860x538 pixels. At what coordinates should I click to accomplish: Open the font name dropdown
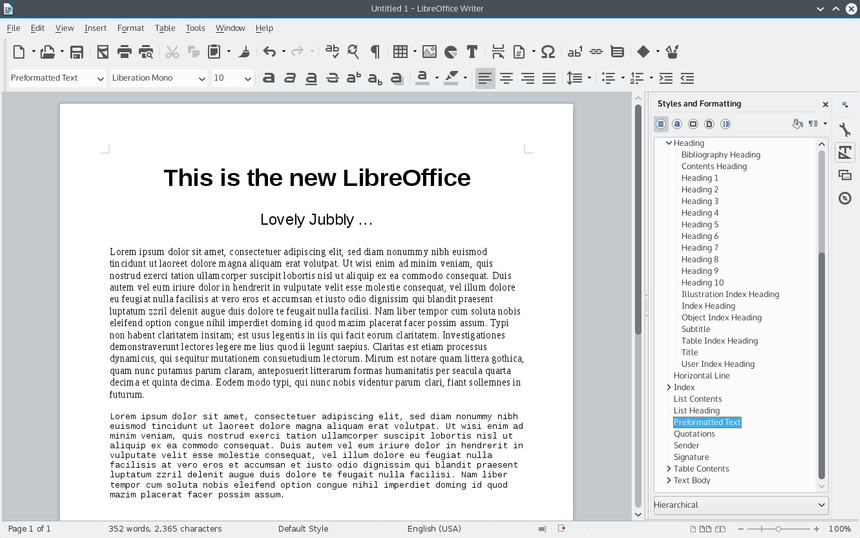pos(202,78)
